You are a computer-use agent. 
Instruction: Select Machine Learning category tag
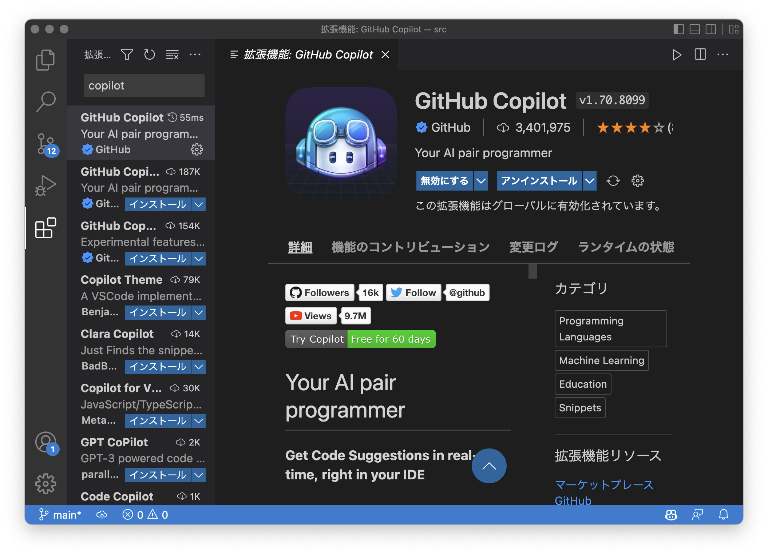click(601, 361)
